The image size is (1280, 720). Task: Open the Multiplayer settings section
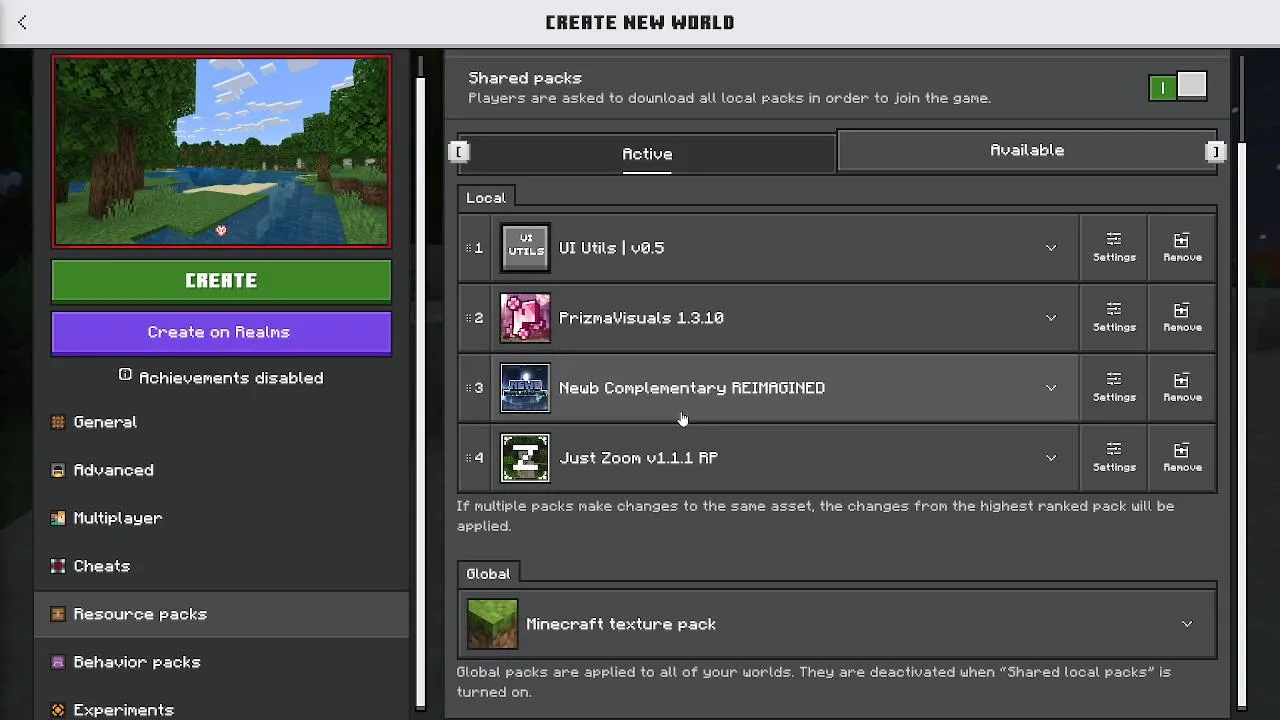(221, 518)
